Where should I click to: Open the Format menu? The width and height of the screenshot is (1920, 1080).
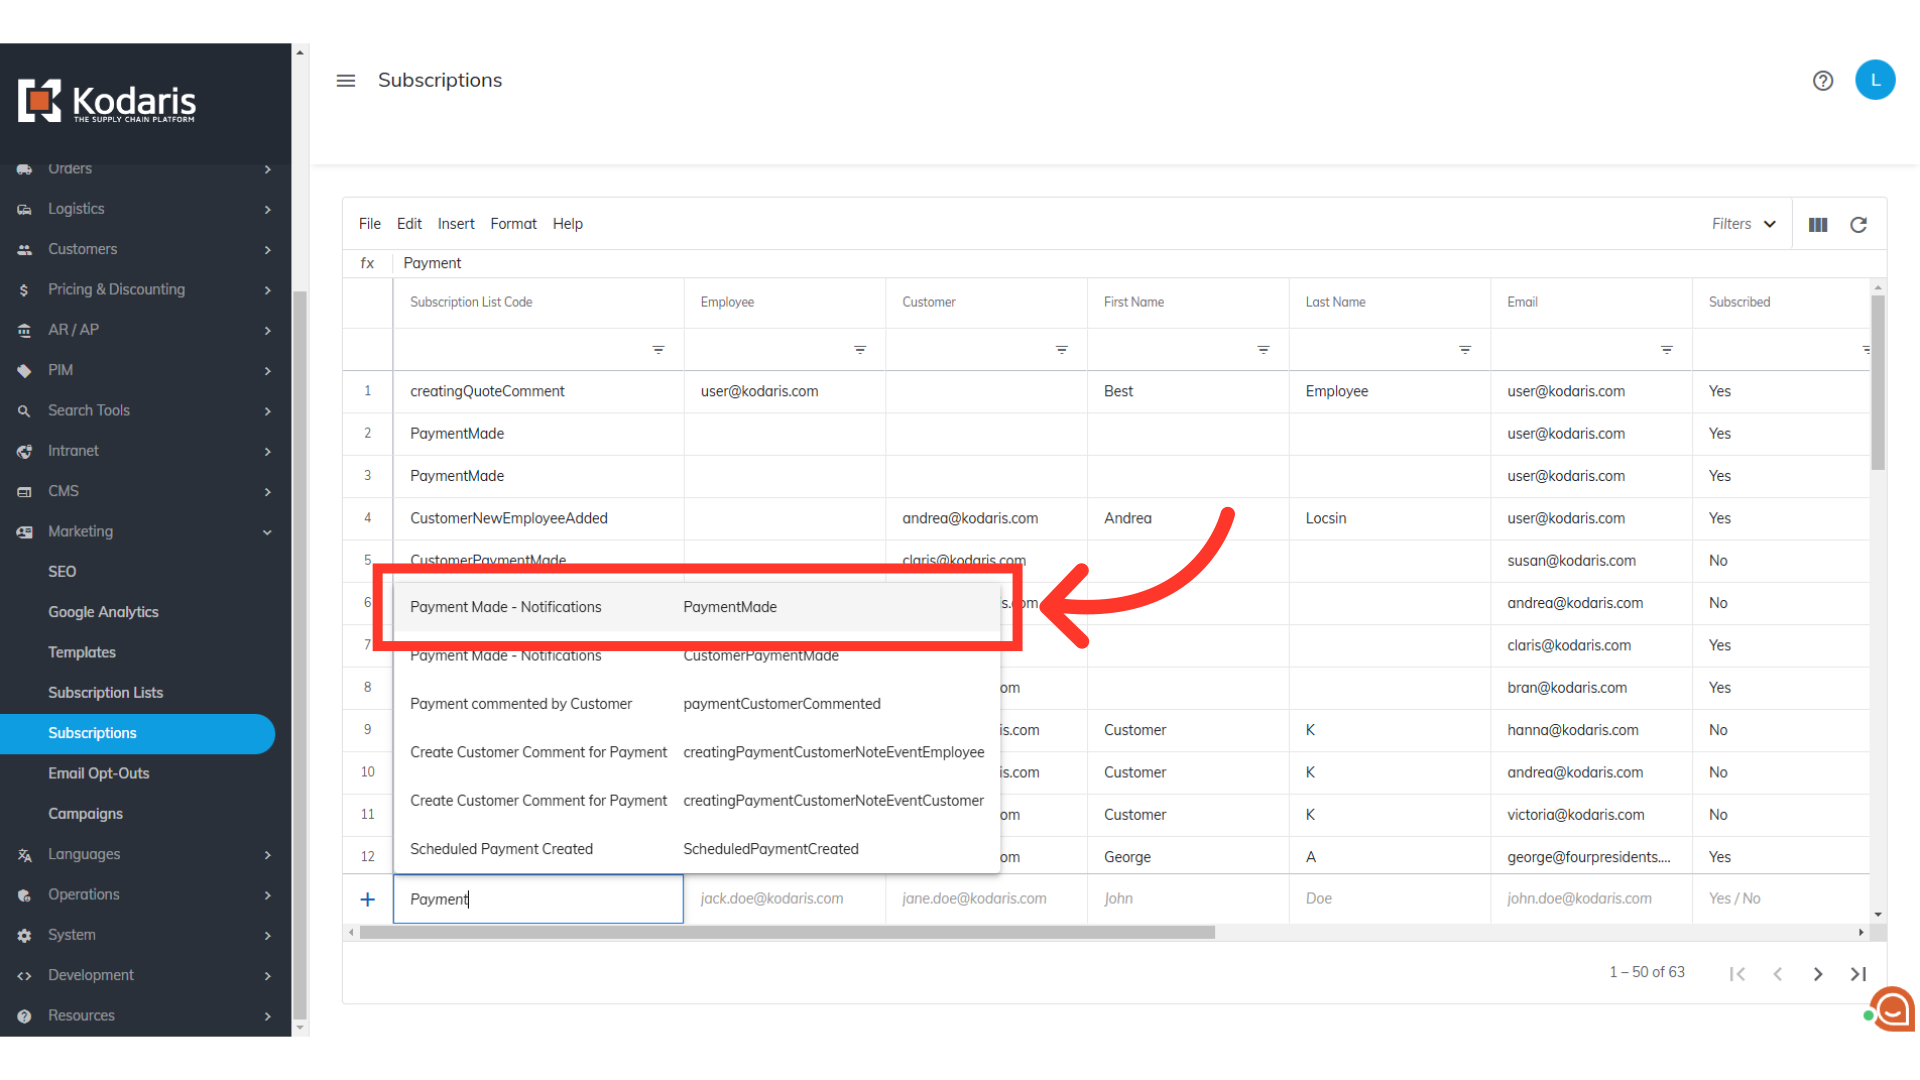[513, 224]
